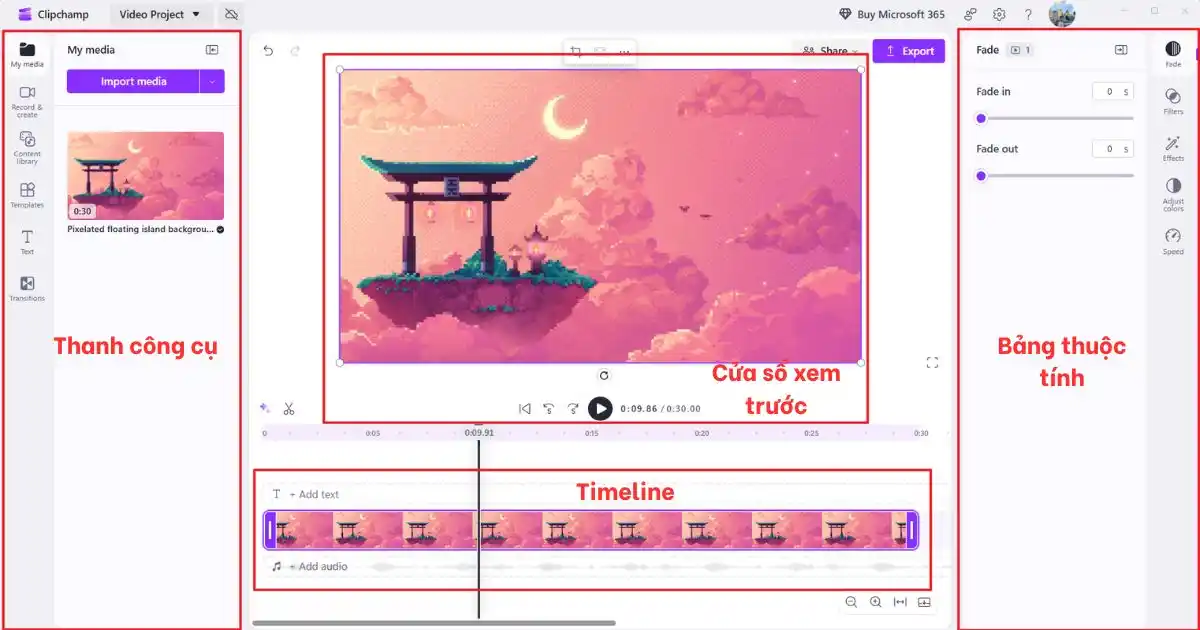
Task: Click the fit icon in floating toolbar
Action: click(600, 52)
